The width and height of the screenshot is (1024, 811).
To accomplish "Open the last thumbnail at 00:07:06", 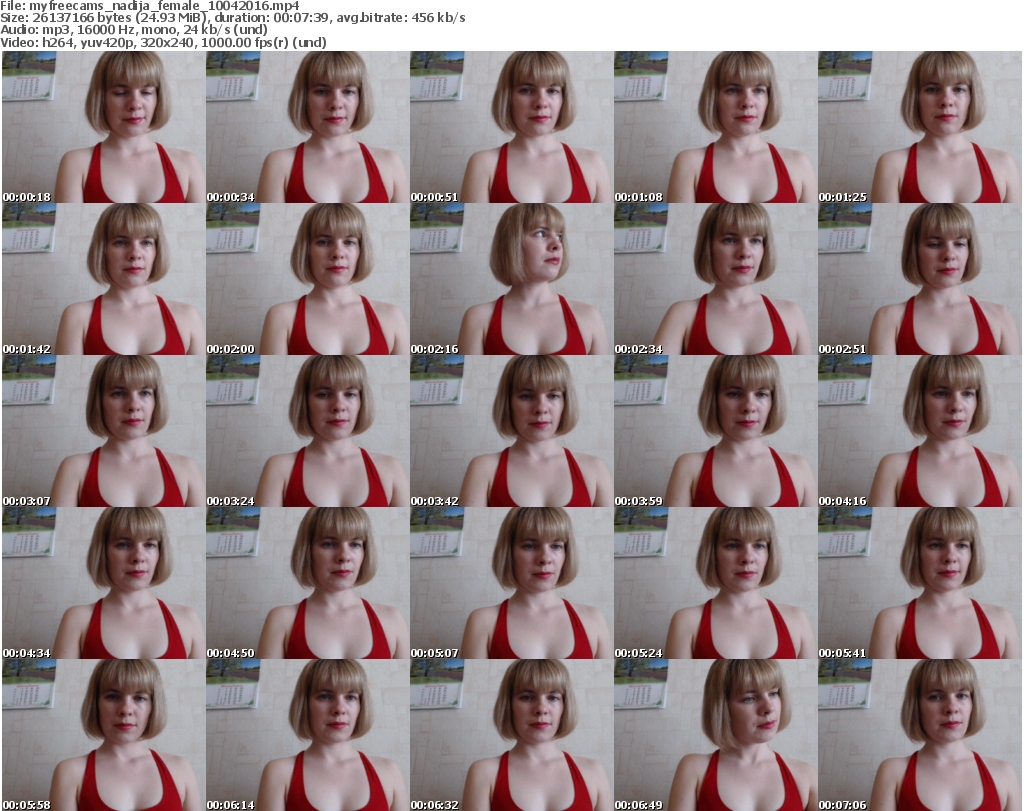I will [919, 734].
